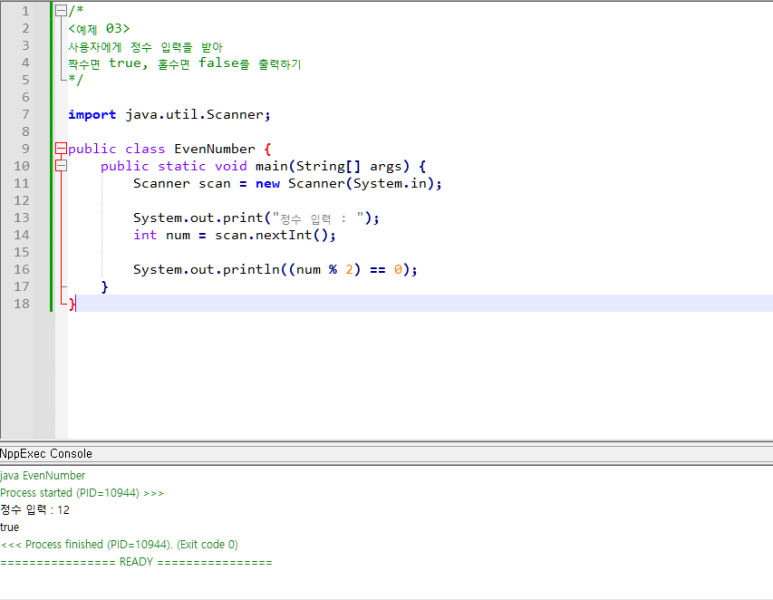
Task: Click line number 7 in the margin
Action: tap(26, 114)
